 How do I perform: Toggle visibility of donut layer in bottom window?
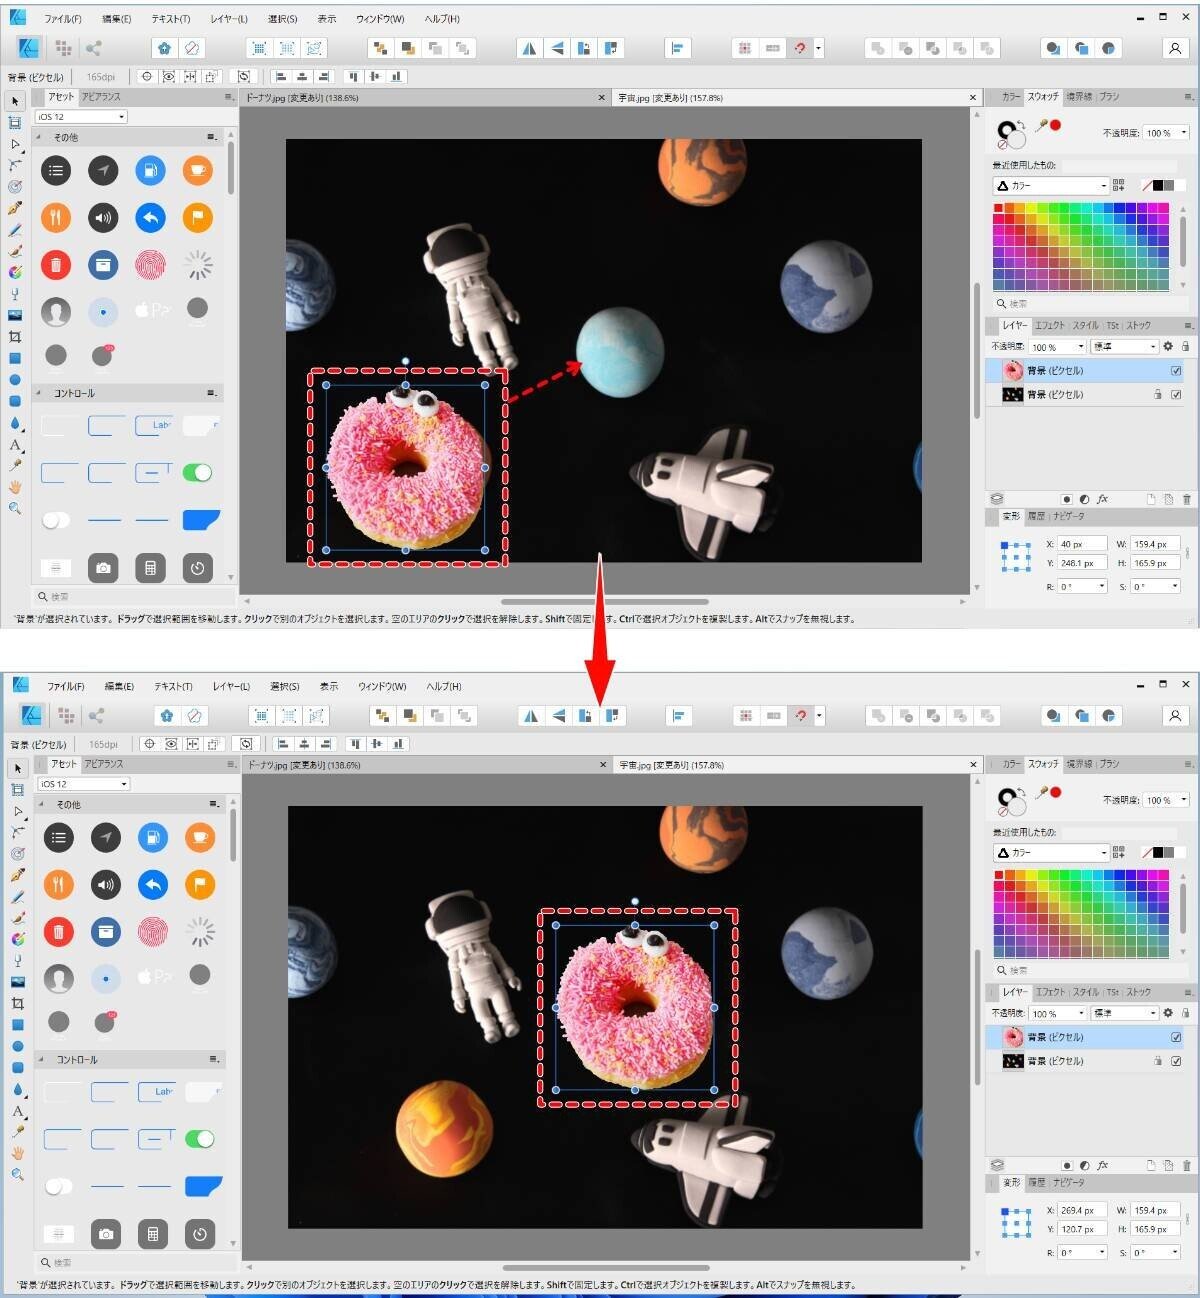tap(1176, 1038)
